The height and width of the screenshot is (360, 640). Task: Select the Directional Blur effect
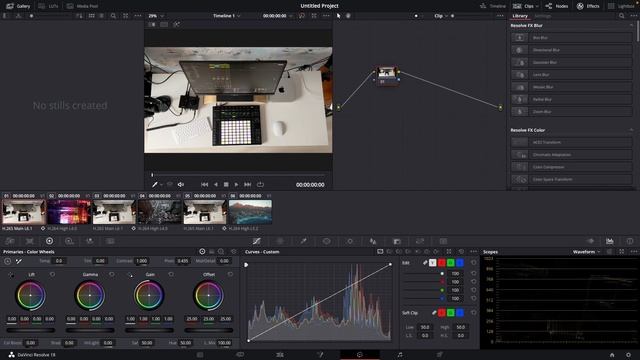click(571, 50)
